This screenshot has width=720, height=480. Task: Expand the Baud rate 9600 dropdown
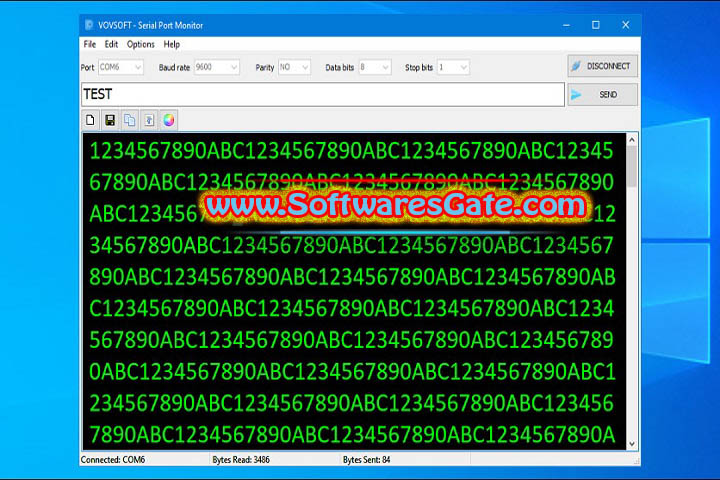(217, 67)
